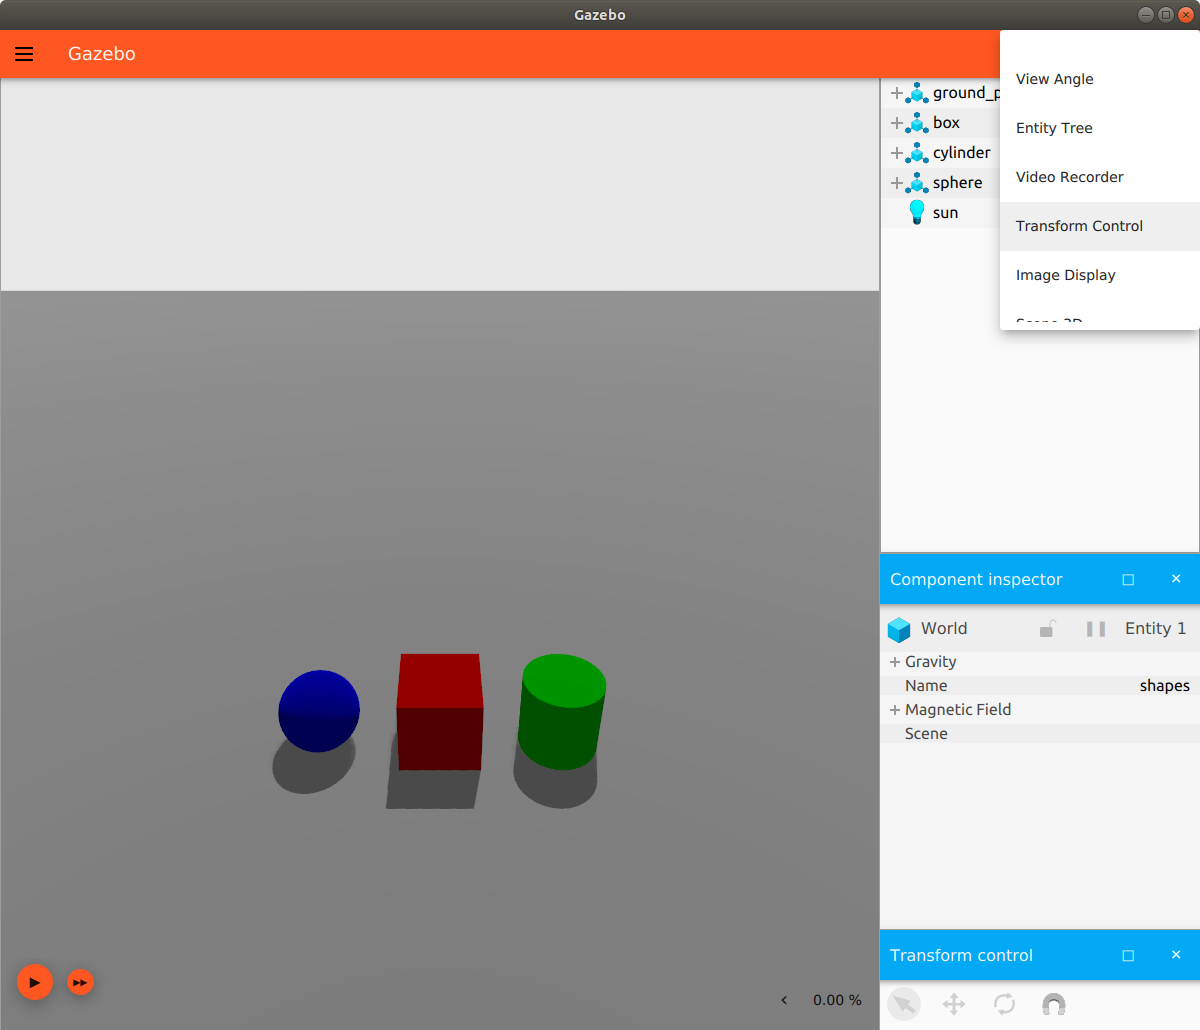Collapse the real-time factor panel arrow
This screenshot has height=1030, width=1200.
[x=784, y=1000]
